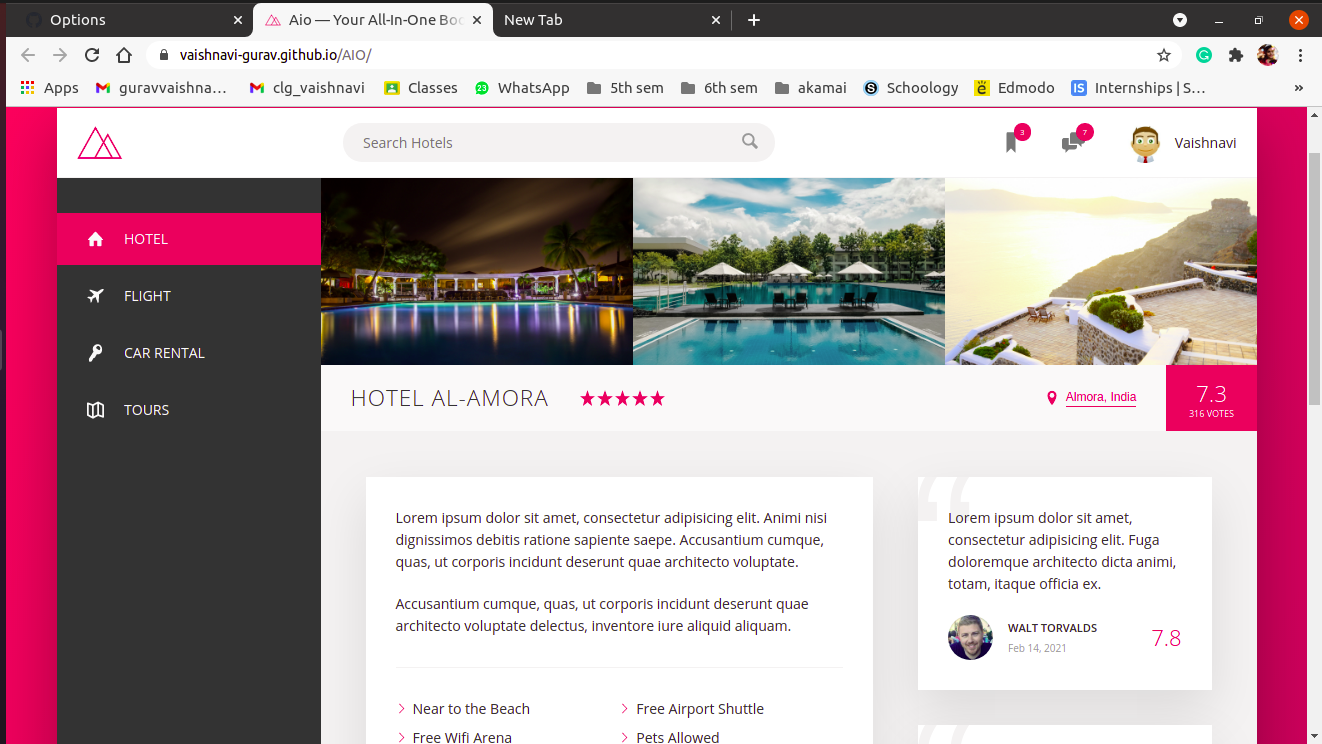The image size is (1322, 744).
Task: Toggle the bookmark star in address bar
Action: (x=1163, y=55)
